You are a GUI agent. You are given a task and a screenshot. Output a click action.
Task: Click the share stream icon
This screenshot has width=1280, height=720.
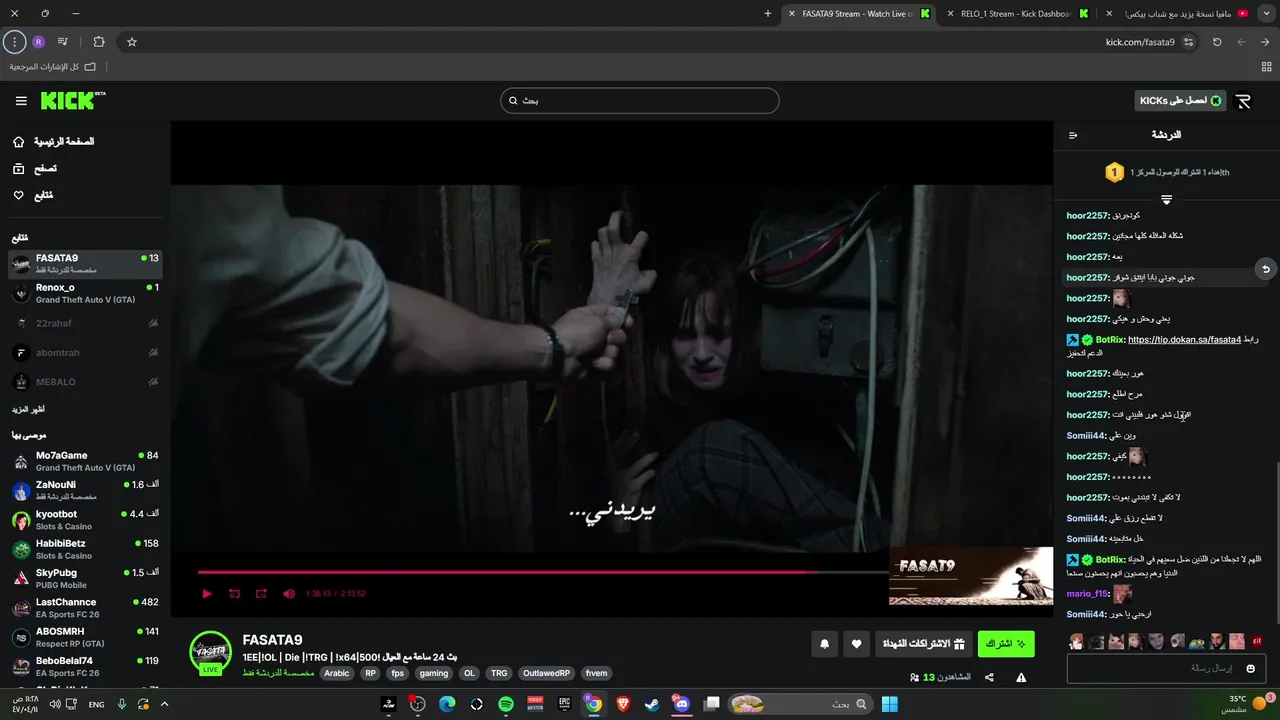pos(989,677)
